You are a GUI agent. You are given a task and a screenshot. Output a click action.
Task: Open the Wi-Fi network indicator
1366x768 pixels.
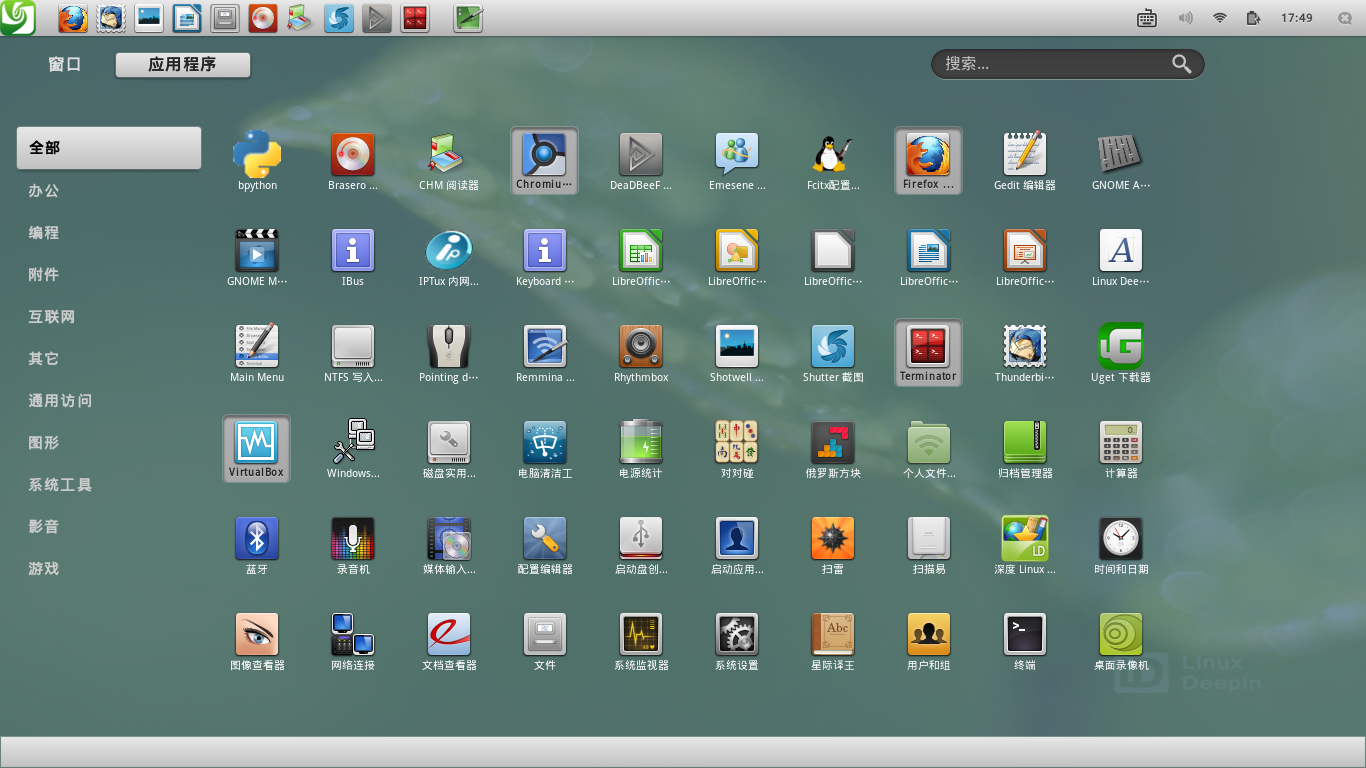point(1220,17)
